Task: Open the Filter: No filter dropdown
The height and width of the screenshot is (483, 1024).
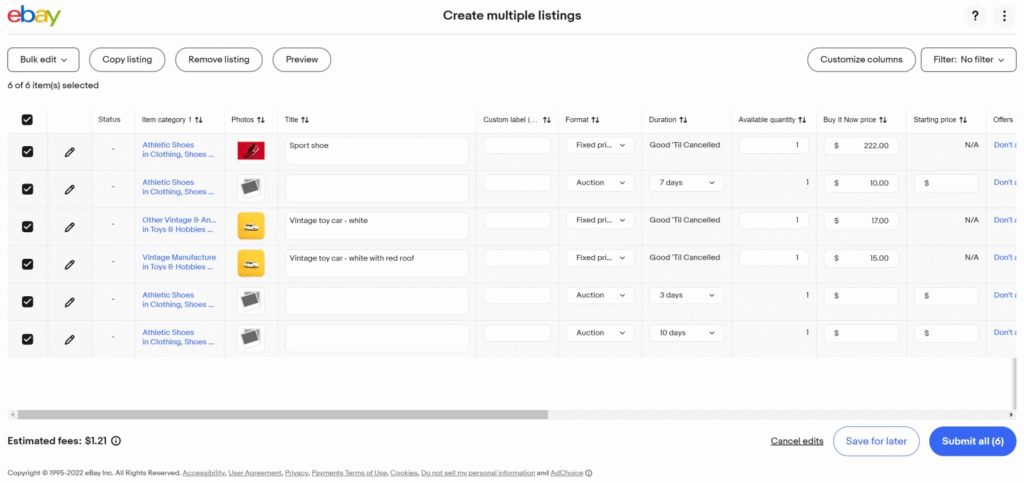Action: [x=968, y=59]
